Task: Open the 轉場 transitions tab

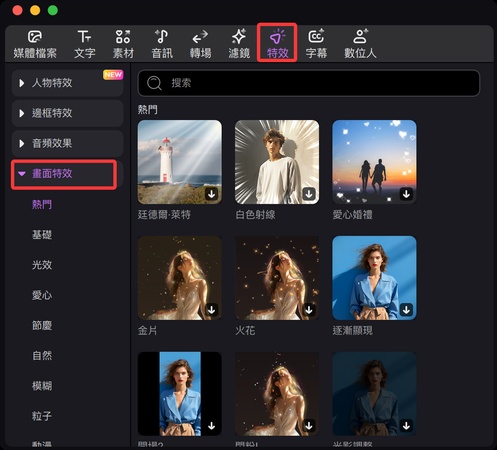Action: coord(200,44)
